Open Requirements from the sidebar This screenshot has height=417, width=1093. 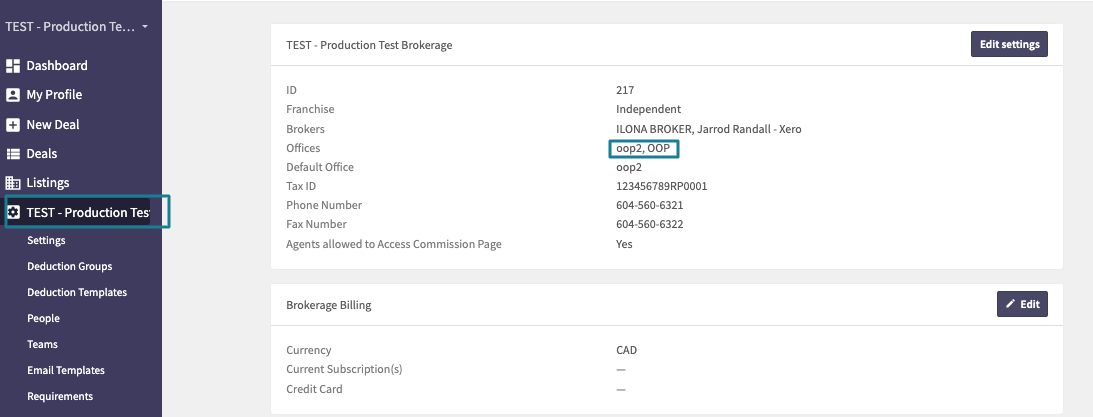pos(60,396)
